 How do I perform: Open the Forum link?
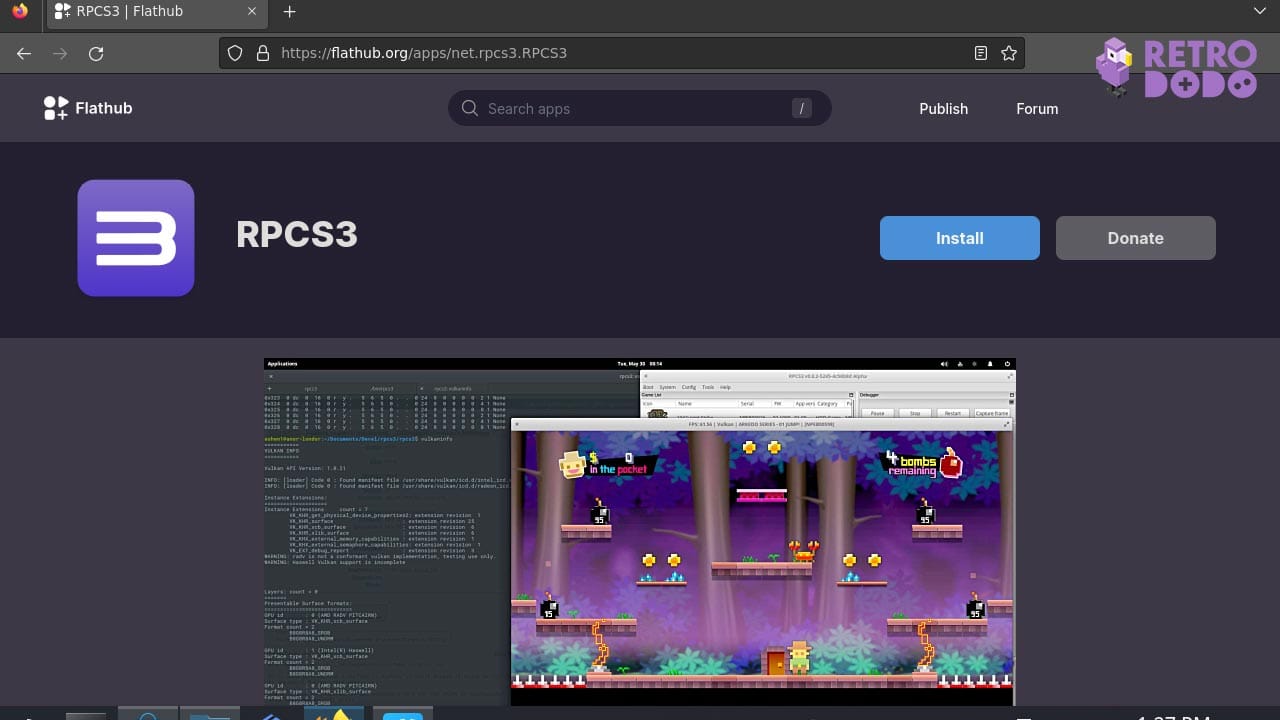point(1037,109)
